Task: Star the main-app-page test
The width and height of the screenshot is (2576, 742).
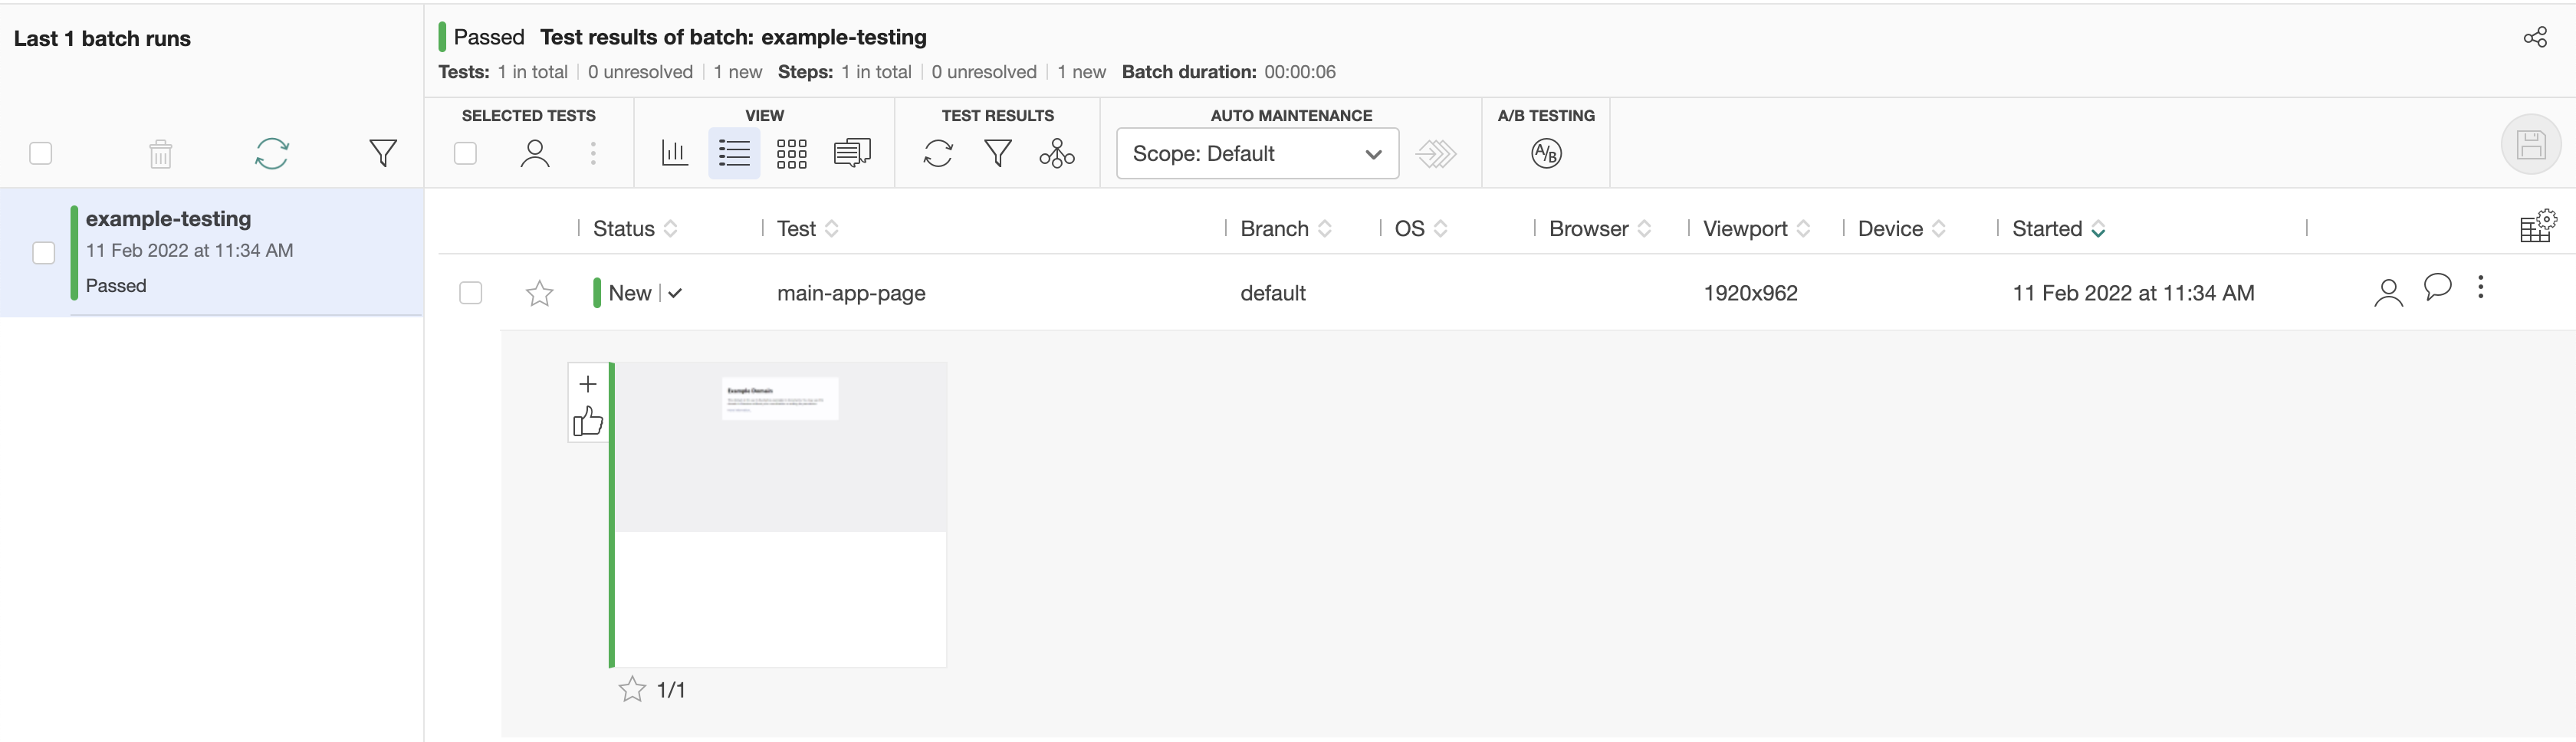Action: (x=539, y=293)
